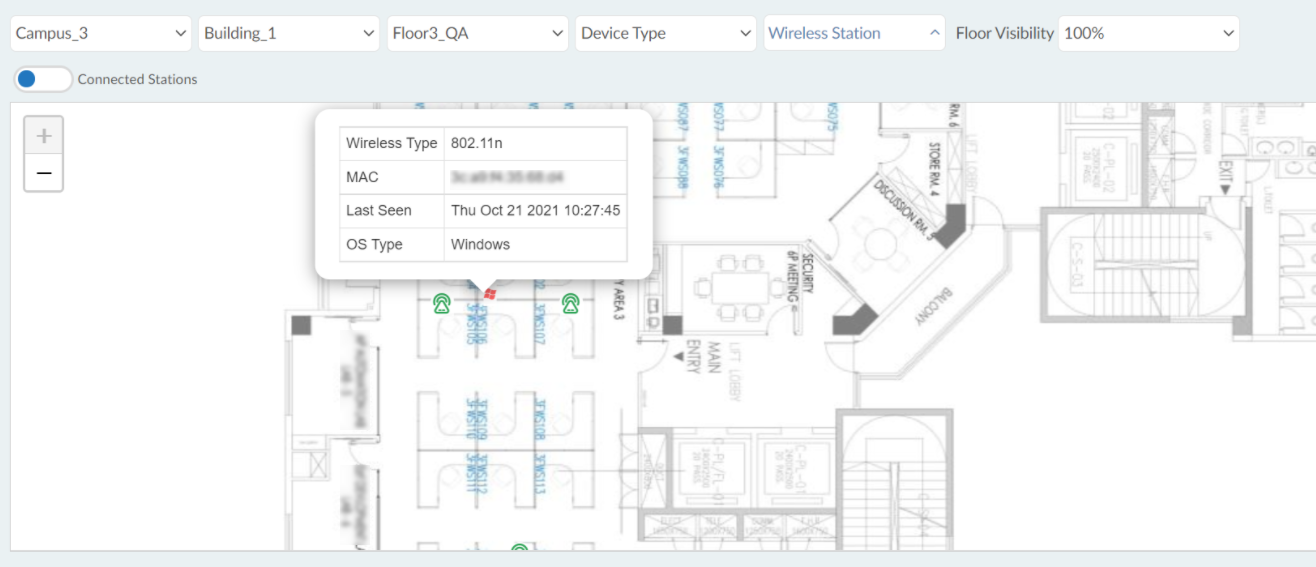
Task: Select the red Windows station marker
Action: click(x=489, y=293)
